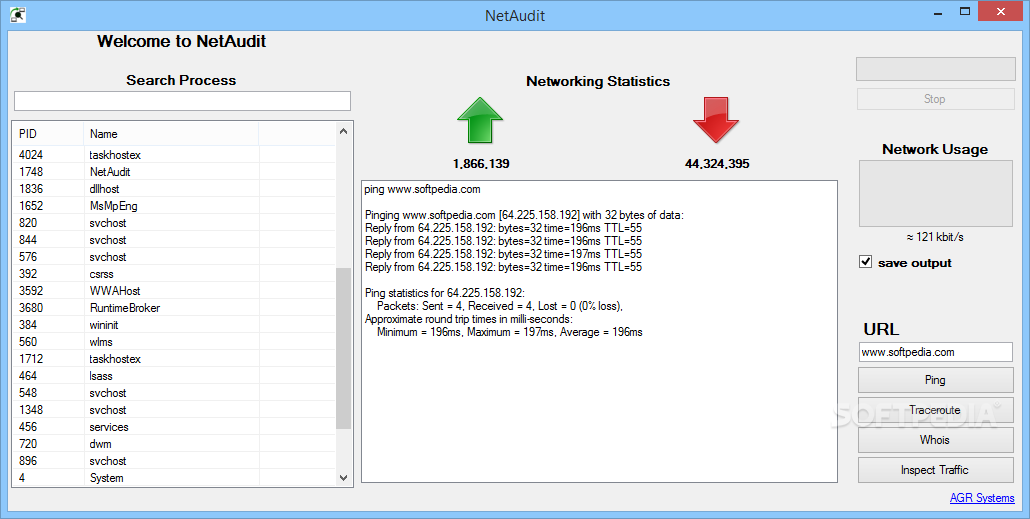Maximize the NetAudit window
This screenshot has width=1030, height=519.
[965, 11]
